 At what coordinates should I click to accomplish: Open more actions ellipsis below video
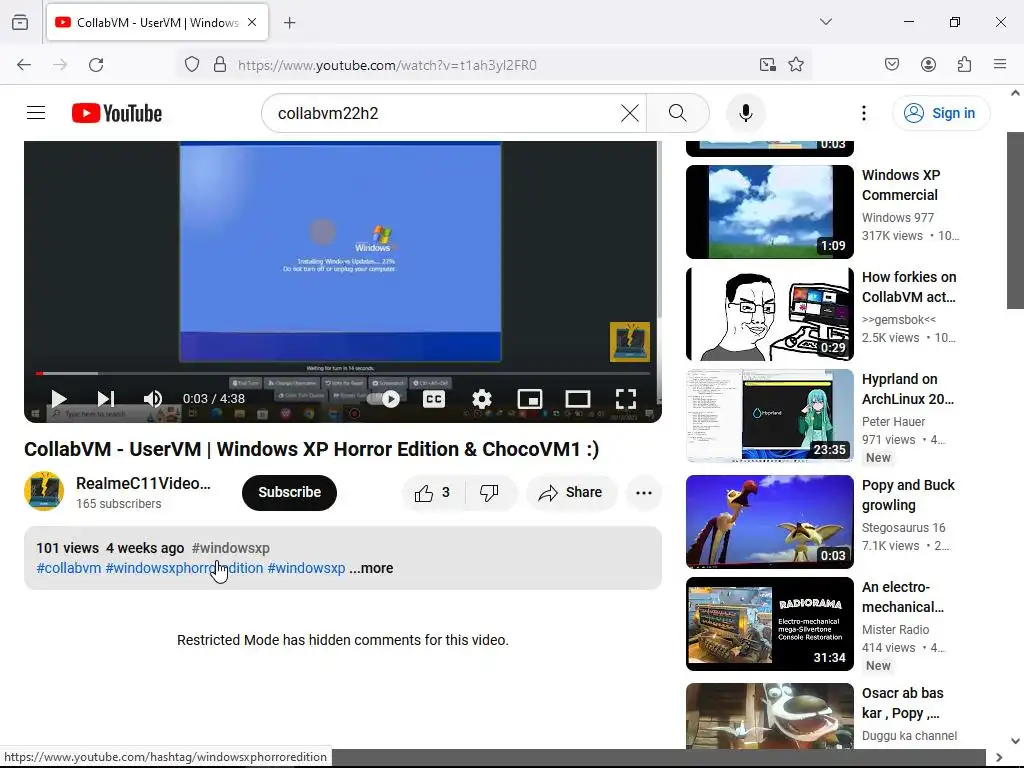[644, 492]
